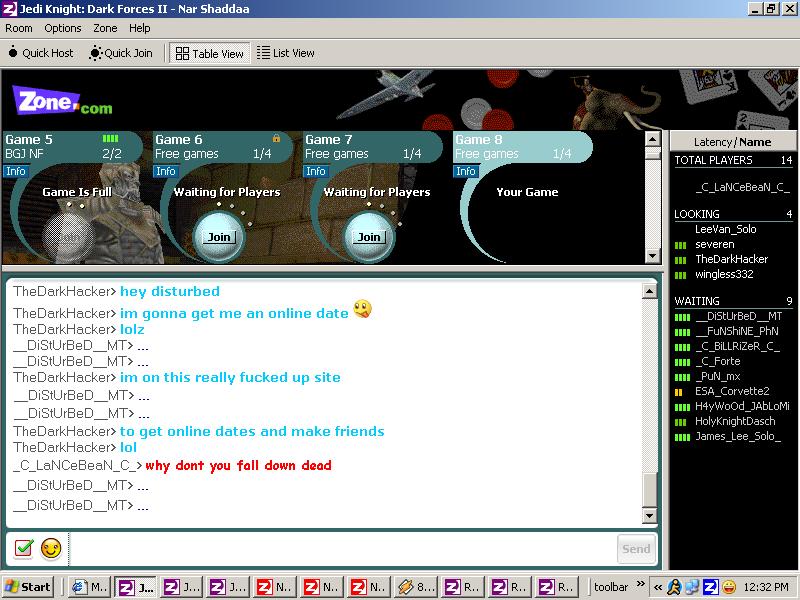Select player HolyKnightDasch

pos(735,421)
